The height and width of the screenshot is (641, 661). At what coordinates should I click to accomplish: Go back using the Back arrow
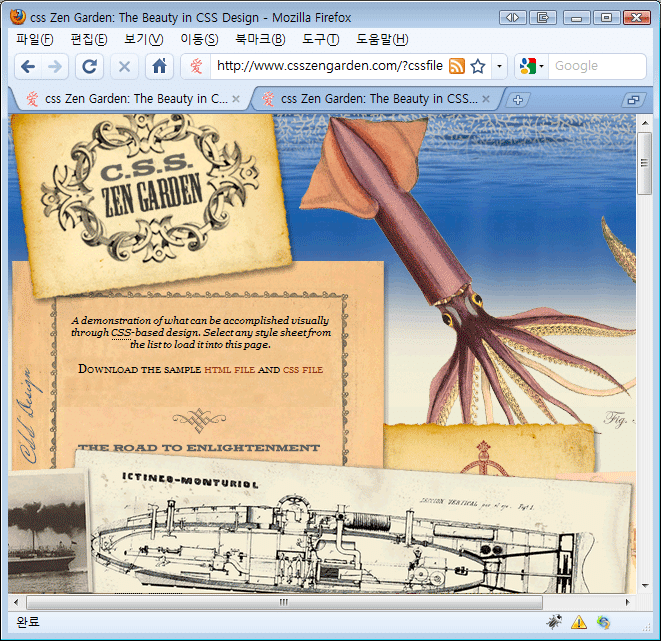click(28, 67)
